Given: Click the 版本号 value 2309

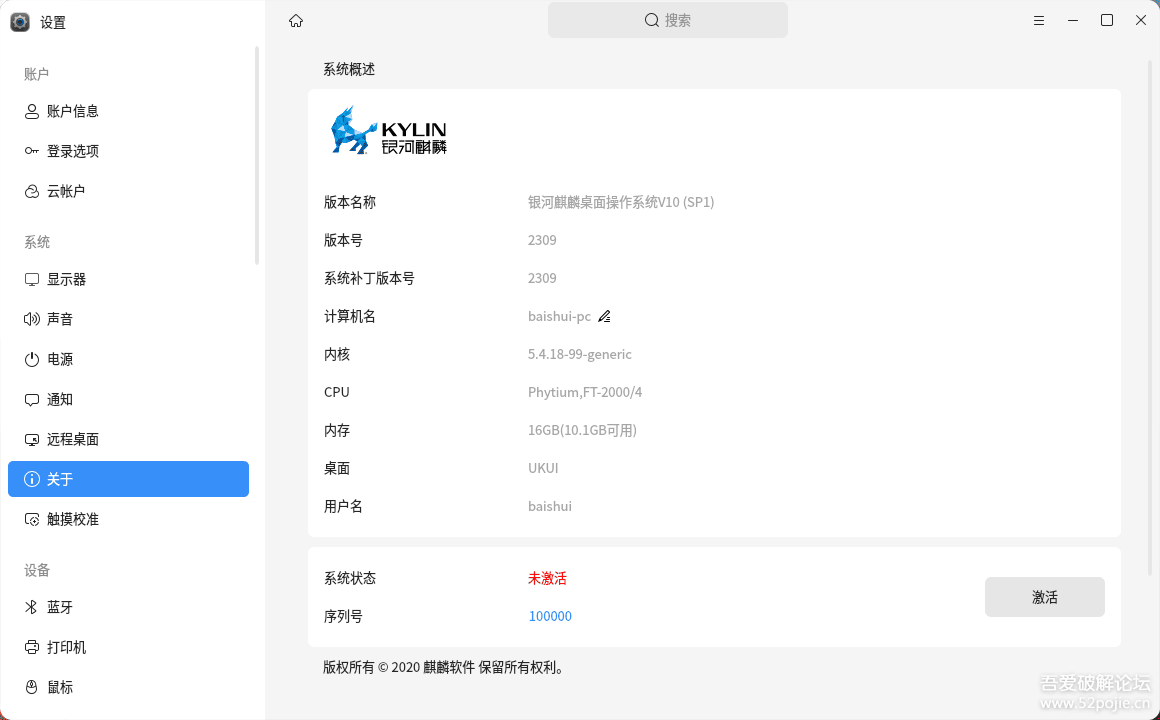Looking at the screenshot, I should (542, 240).
